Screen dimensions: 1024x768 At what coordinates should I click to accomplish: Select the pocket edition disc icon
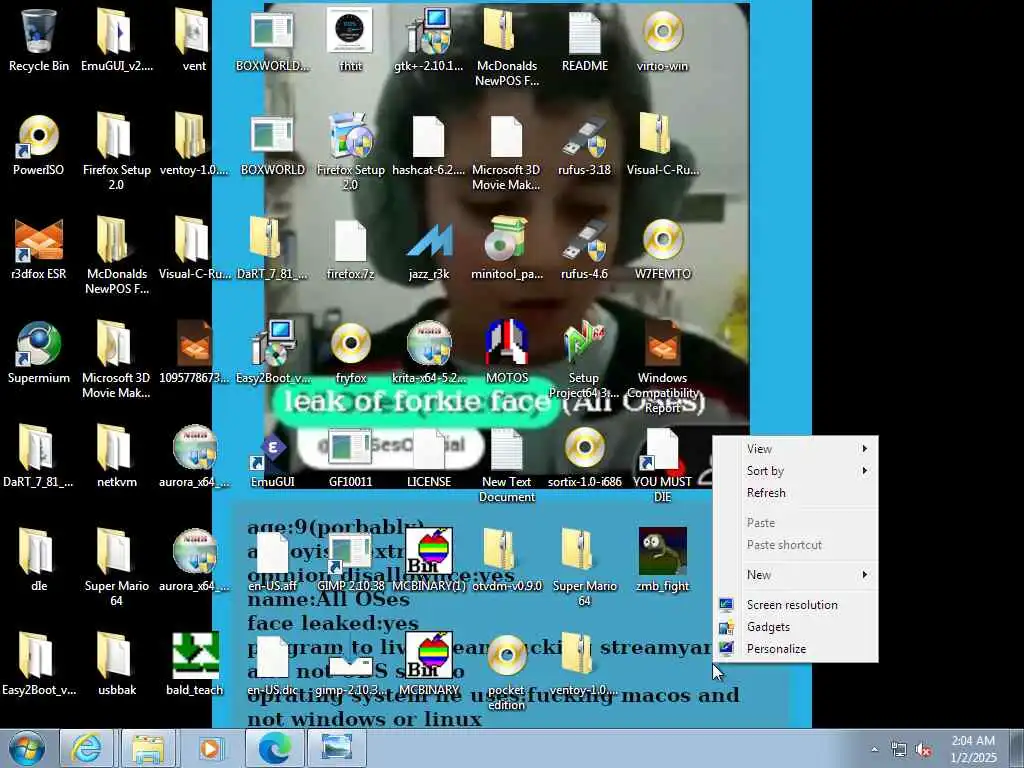pos(506,671)
